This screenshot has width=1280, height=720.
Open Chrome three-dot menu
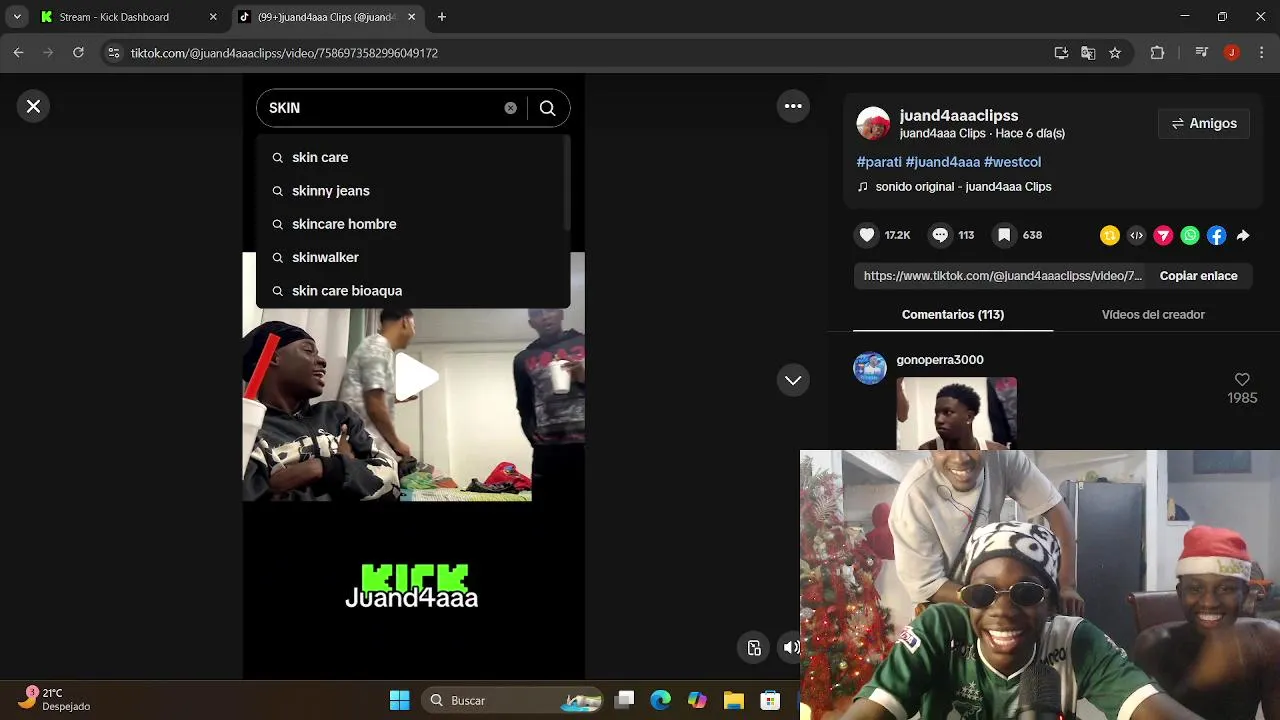point(1260,53)
